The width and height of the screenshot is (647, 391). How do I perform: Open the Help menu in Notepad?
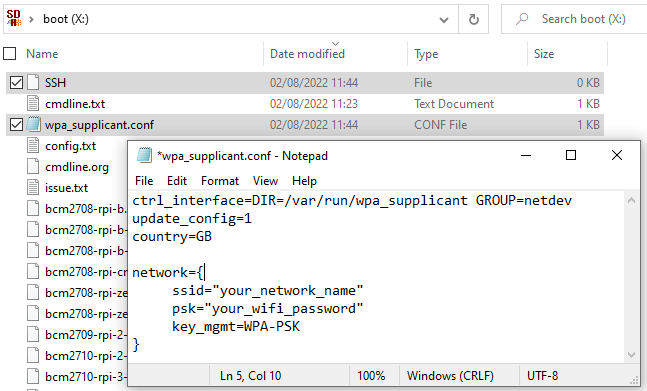tap(305, 181)
